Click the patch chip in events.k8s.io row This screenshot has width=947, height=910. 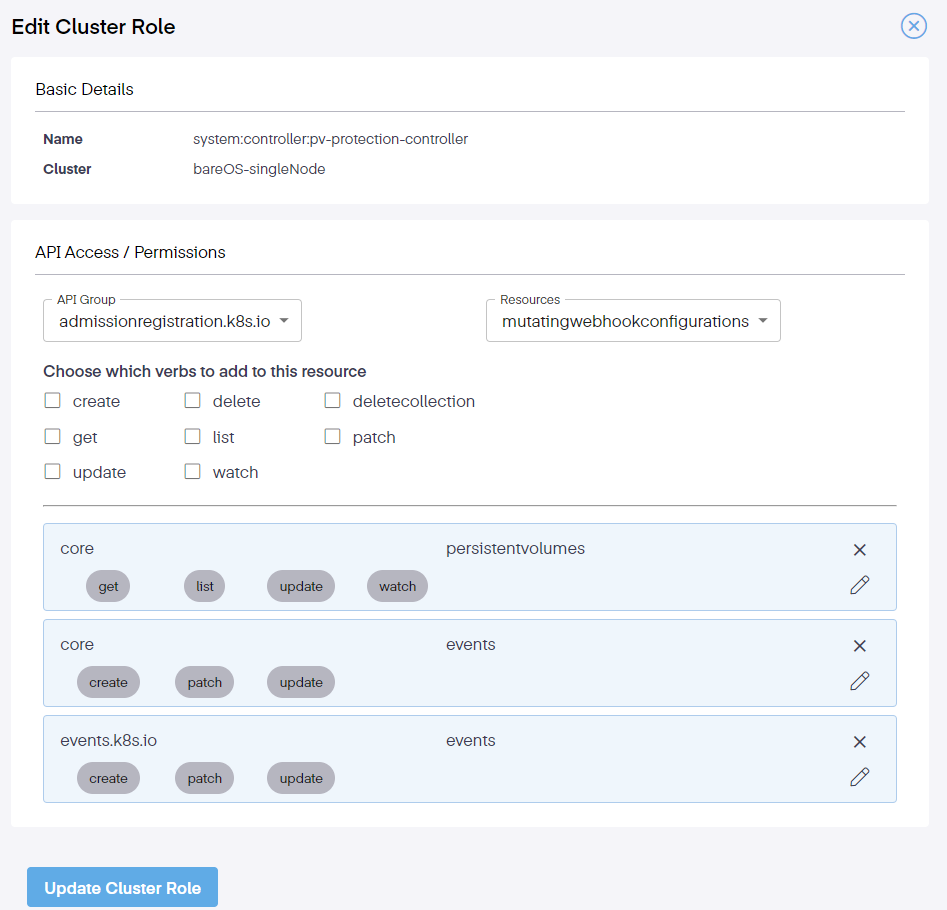pos(205,779)
